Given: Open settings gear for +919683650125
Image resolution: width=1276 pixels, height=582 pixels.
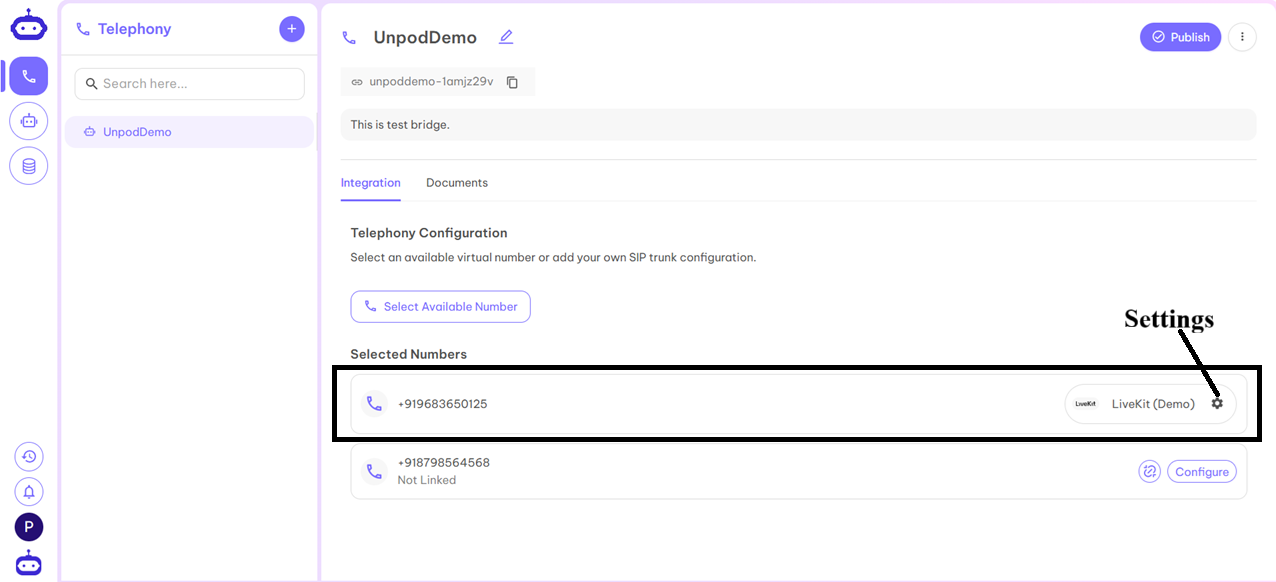Looking at the screenshot, I should click(1217, 403).
